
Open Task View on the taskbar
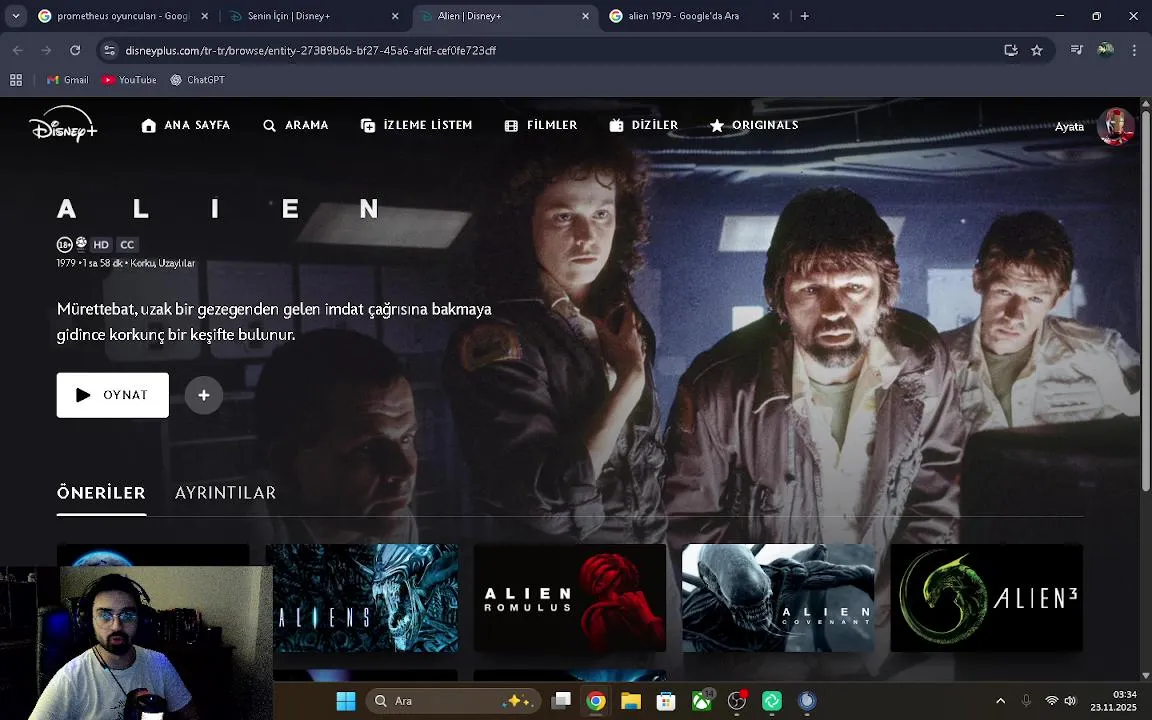[x=562, y=701]
